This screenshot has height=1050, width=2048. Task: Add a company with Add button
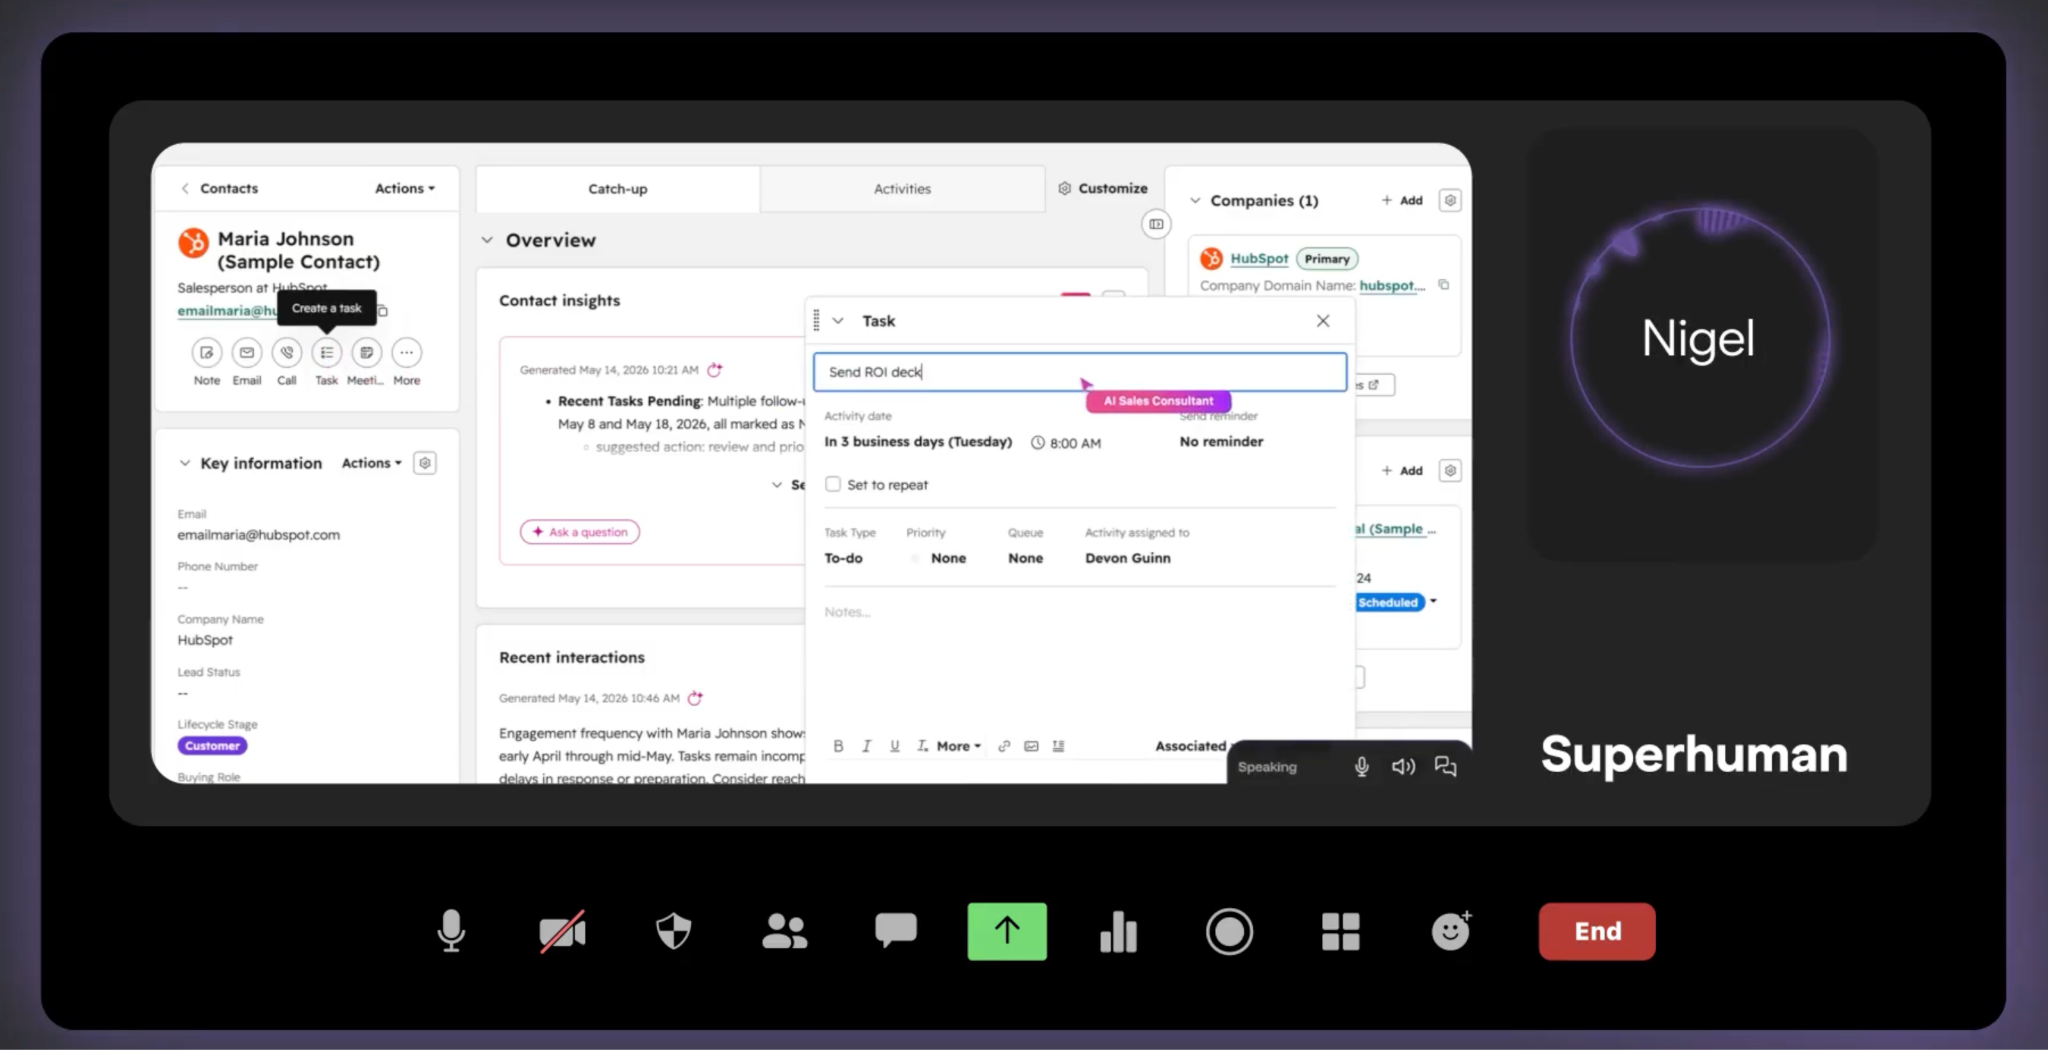click(1402, 200)
